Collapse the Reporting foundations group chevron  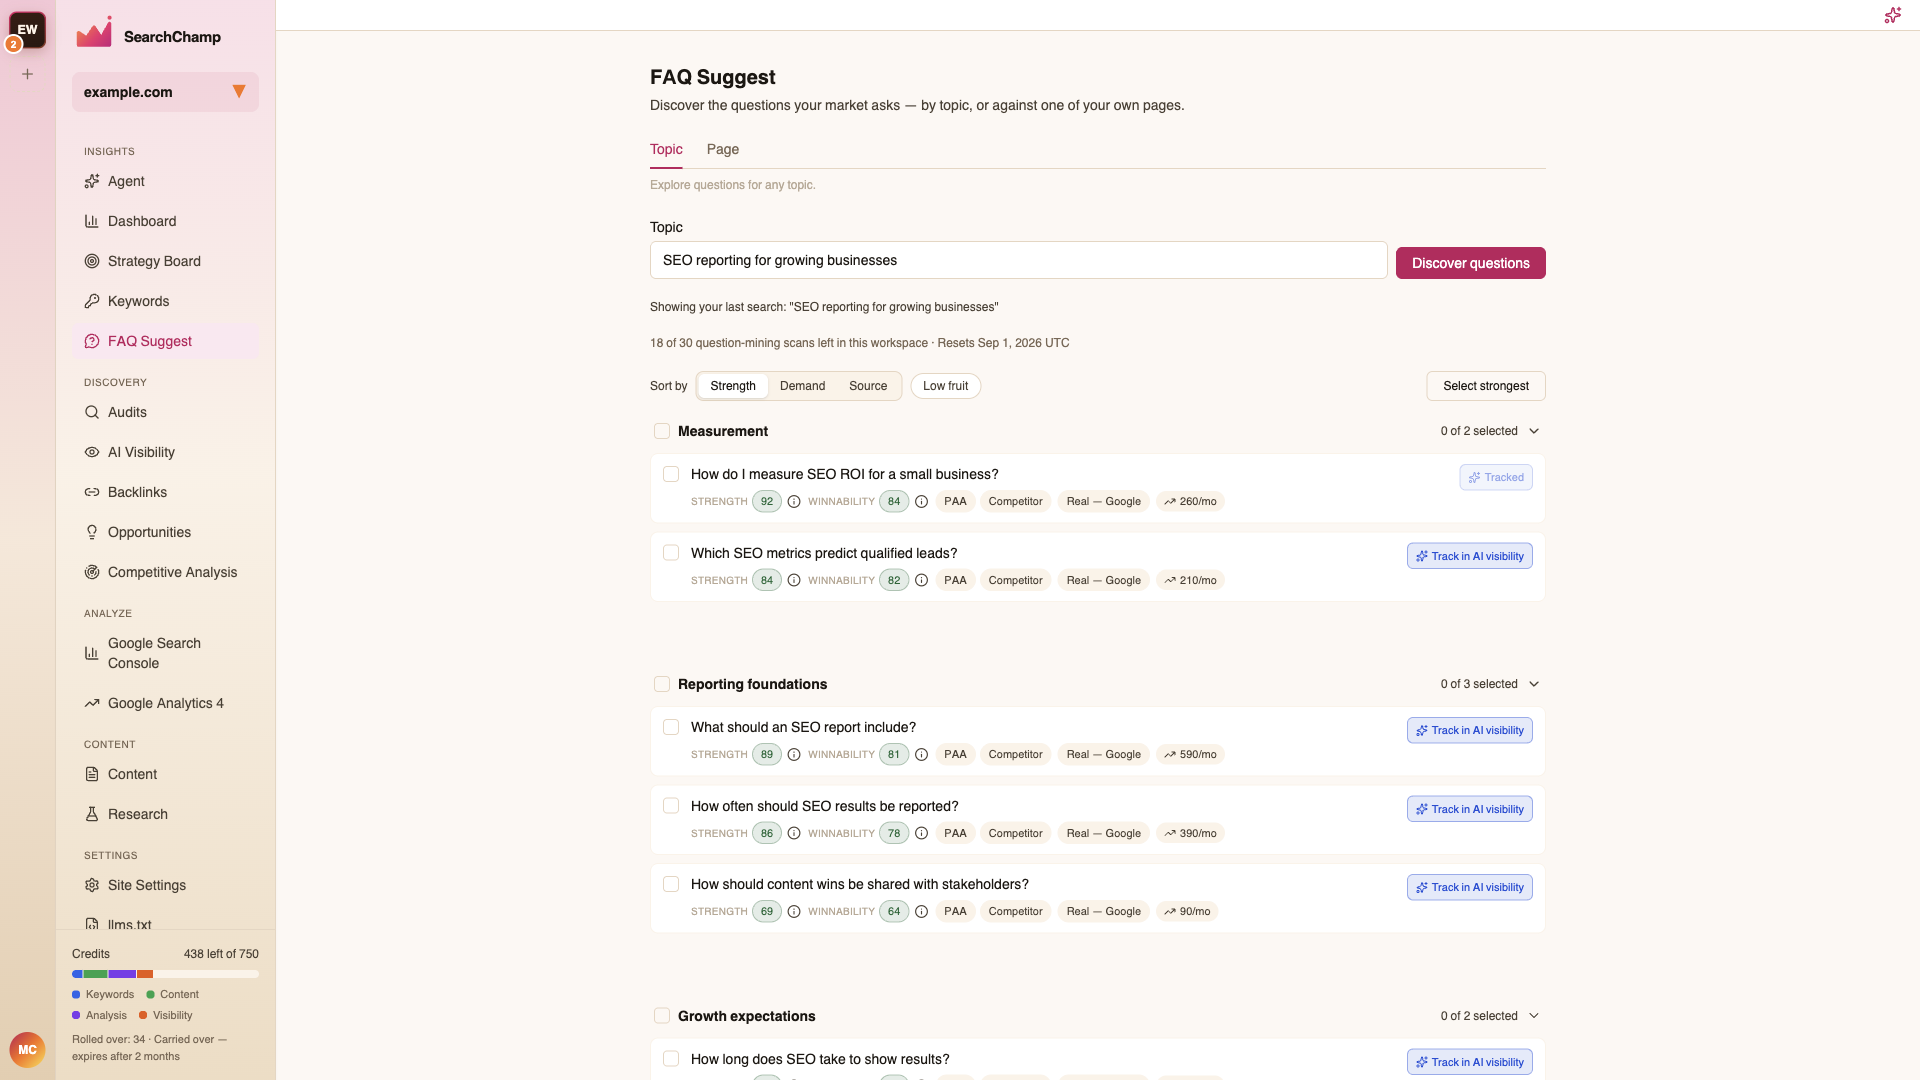(1534, 684)
